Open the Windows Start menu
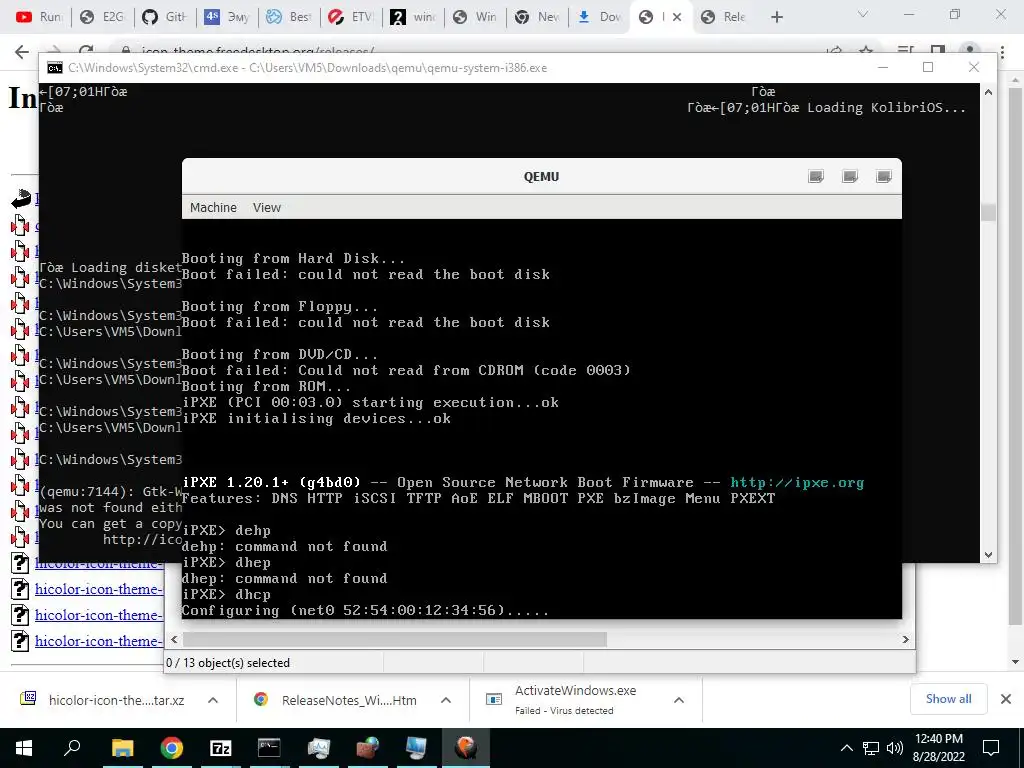Screen dimensions: 1024x768 pos(24,748)
